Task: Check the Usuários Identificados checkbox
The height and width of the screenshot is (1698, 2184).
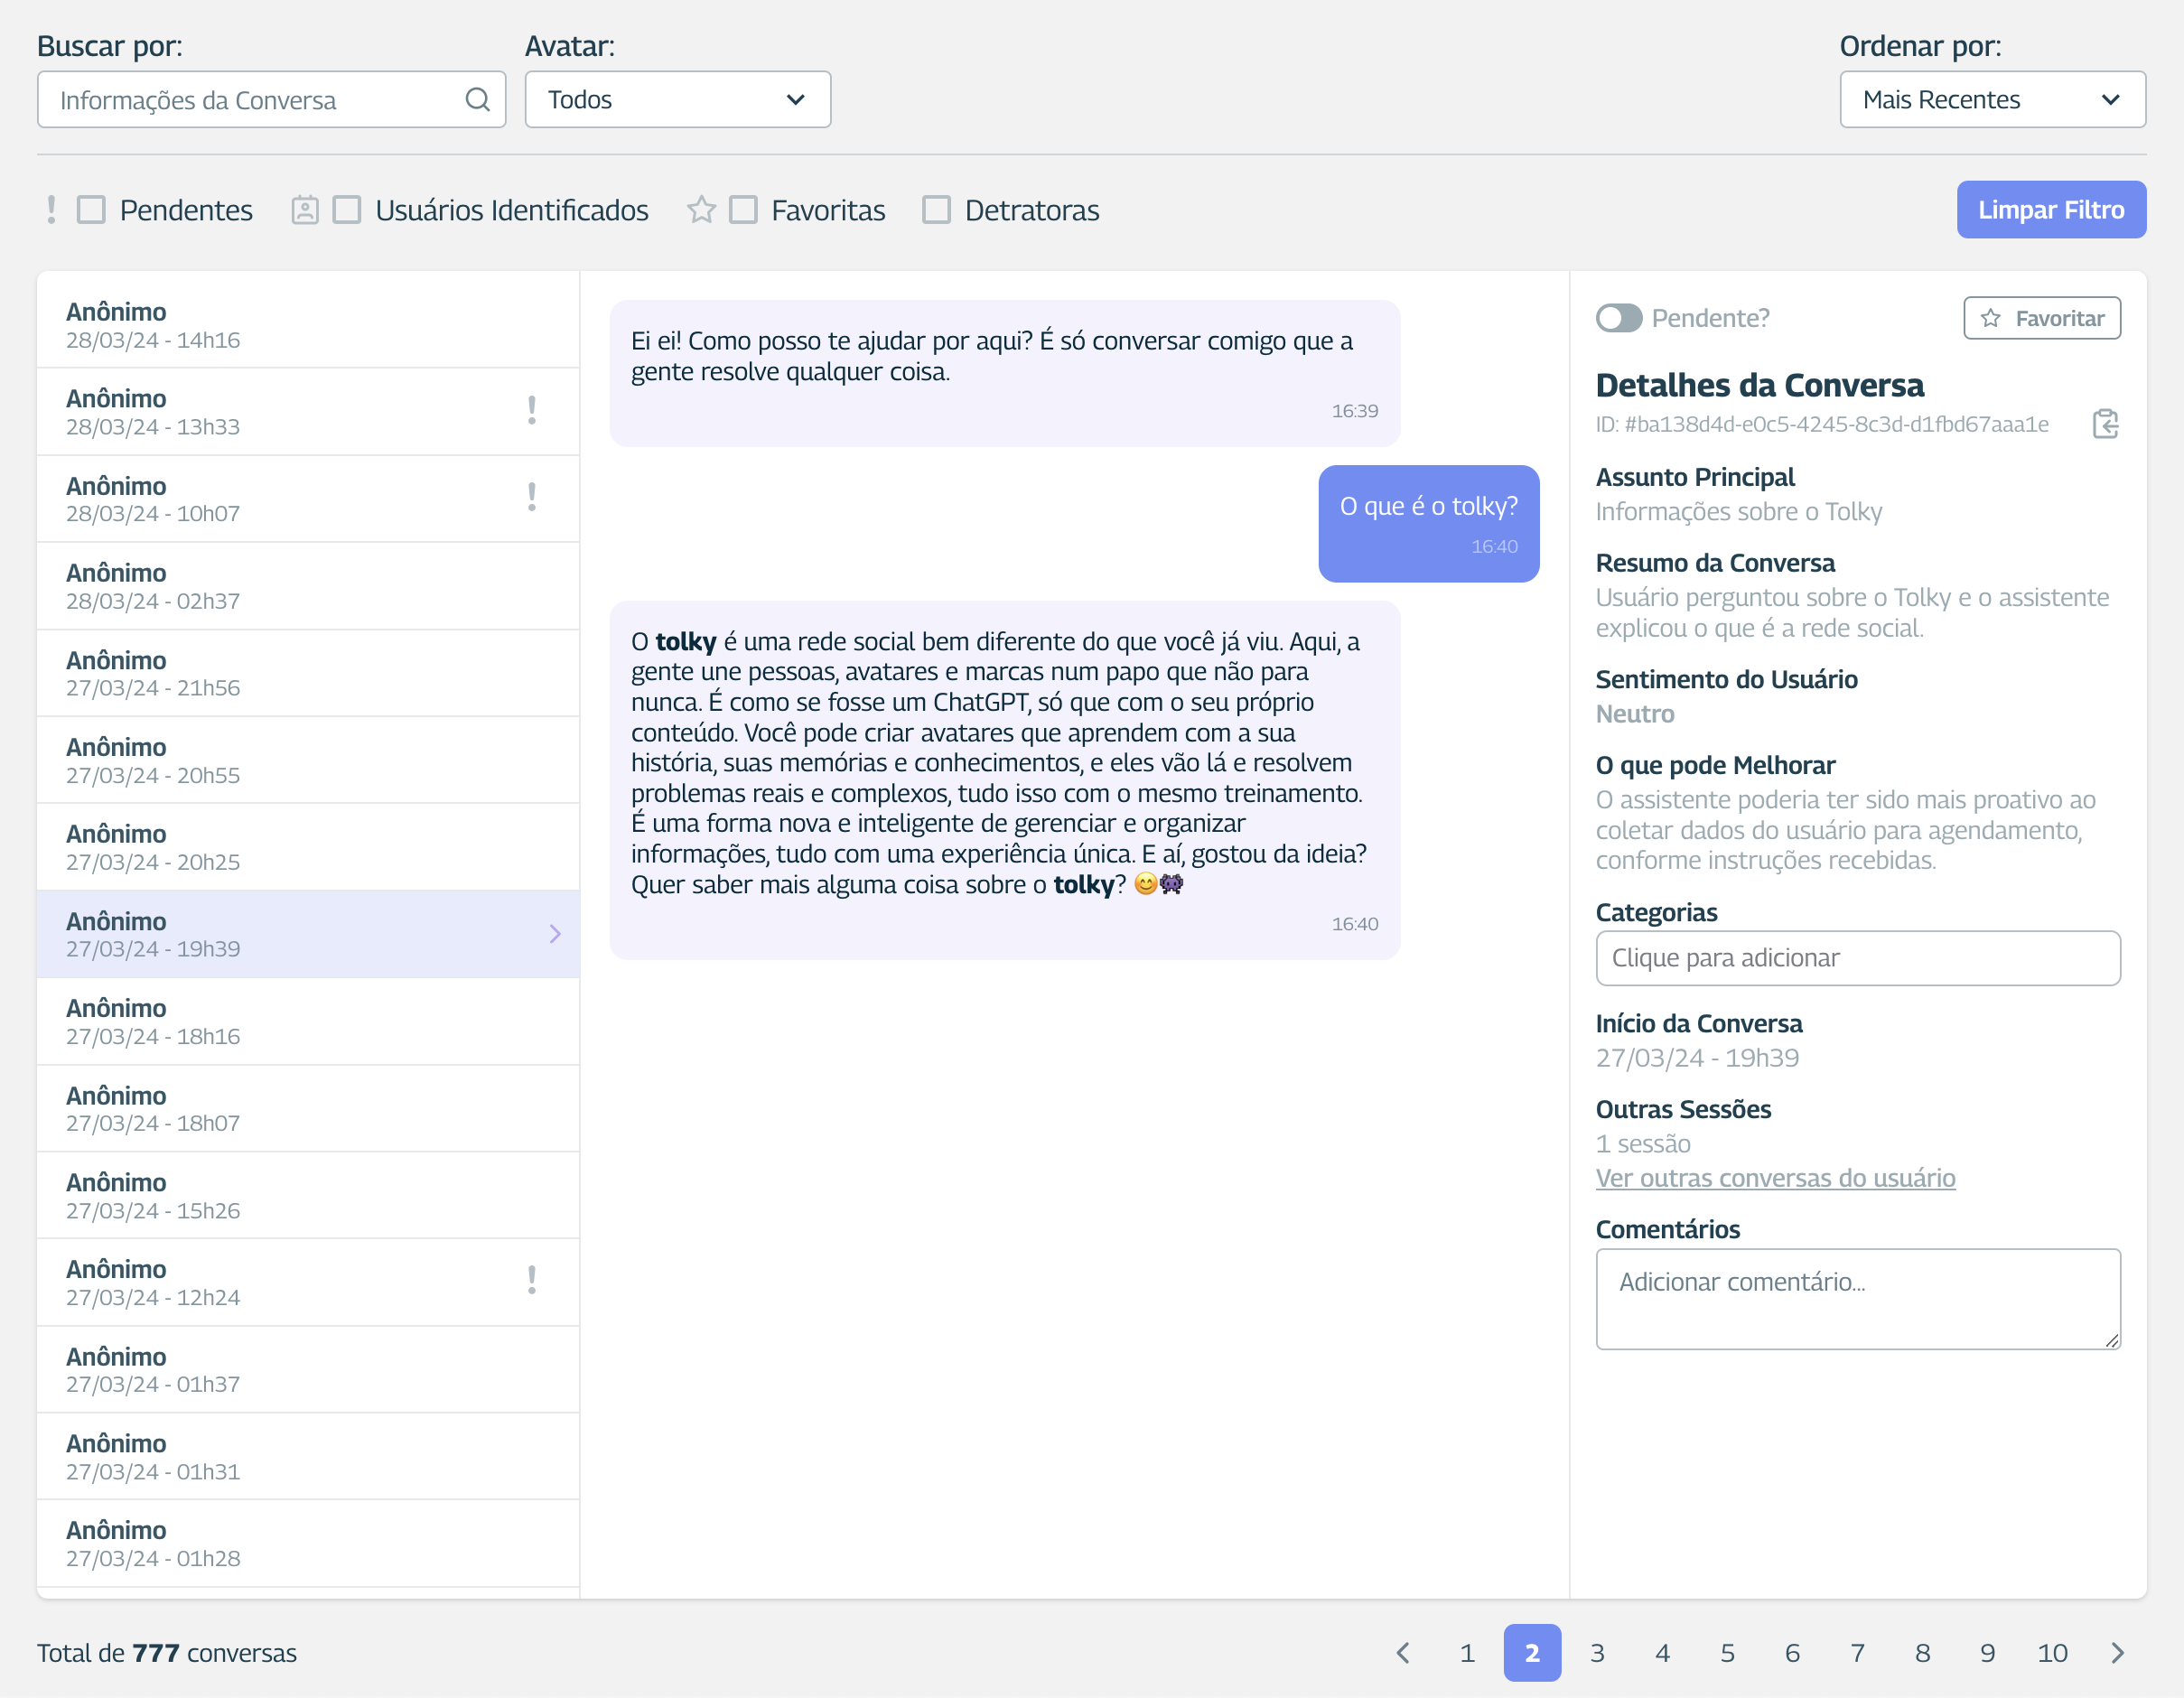Action: point(347,210)
